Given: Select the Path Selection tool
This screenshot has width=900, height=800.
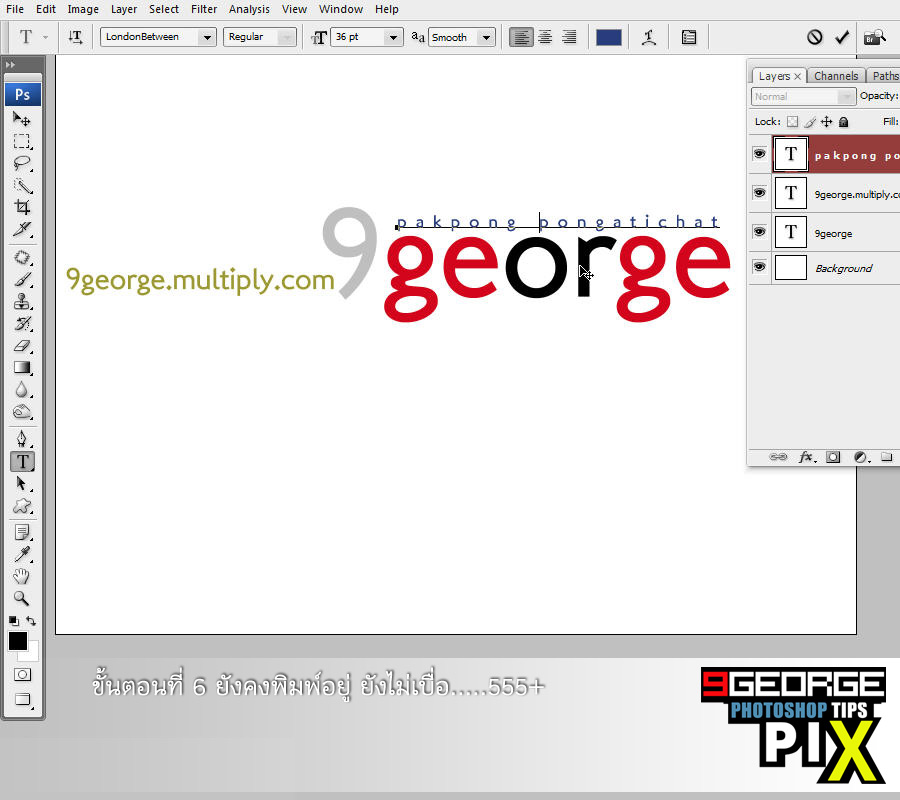Looking at the screenshot, I should coord(22,484).
